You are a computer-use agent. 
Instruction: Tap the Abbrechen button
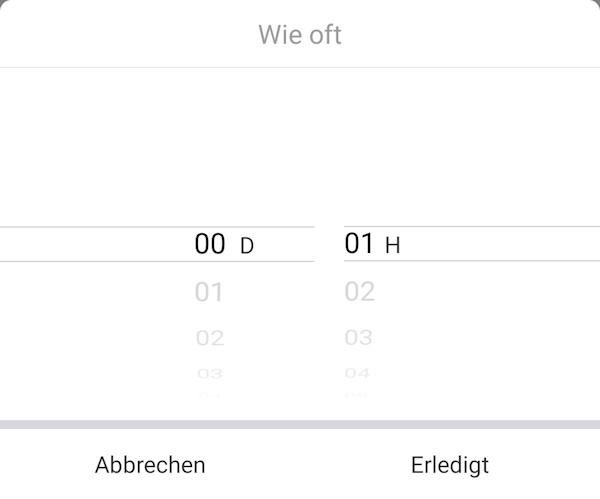tap(150, 465)
